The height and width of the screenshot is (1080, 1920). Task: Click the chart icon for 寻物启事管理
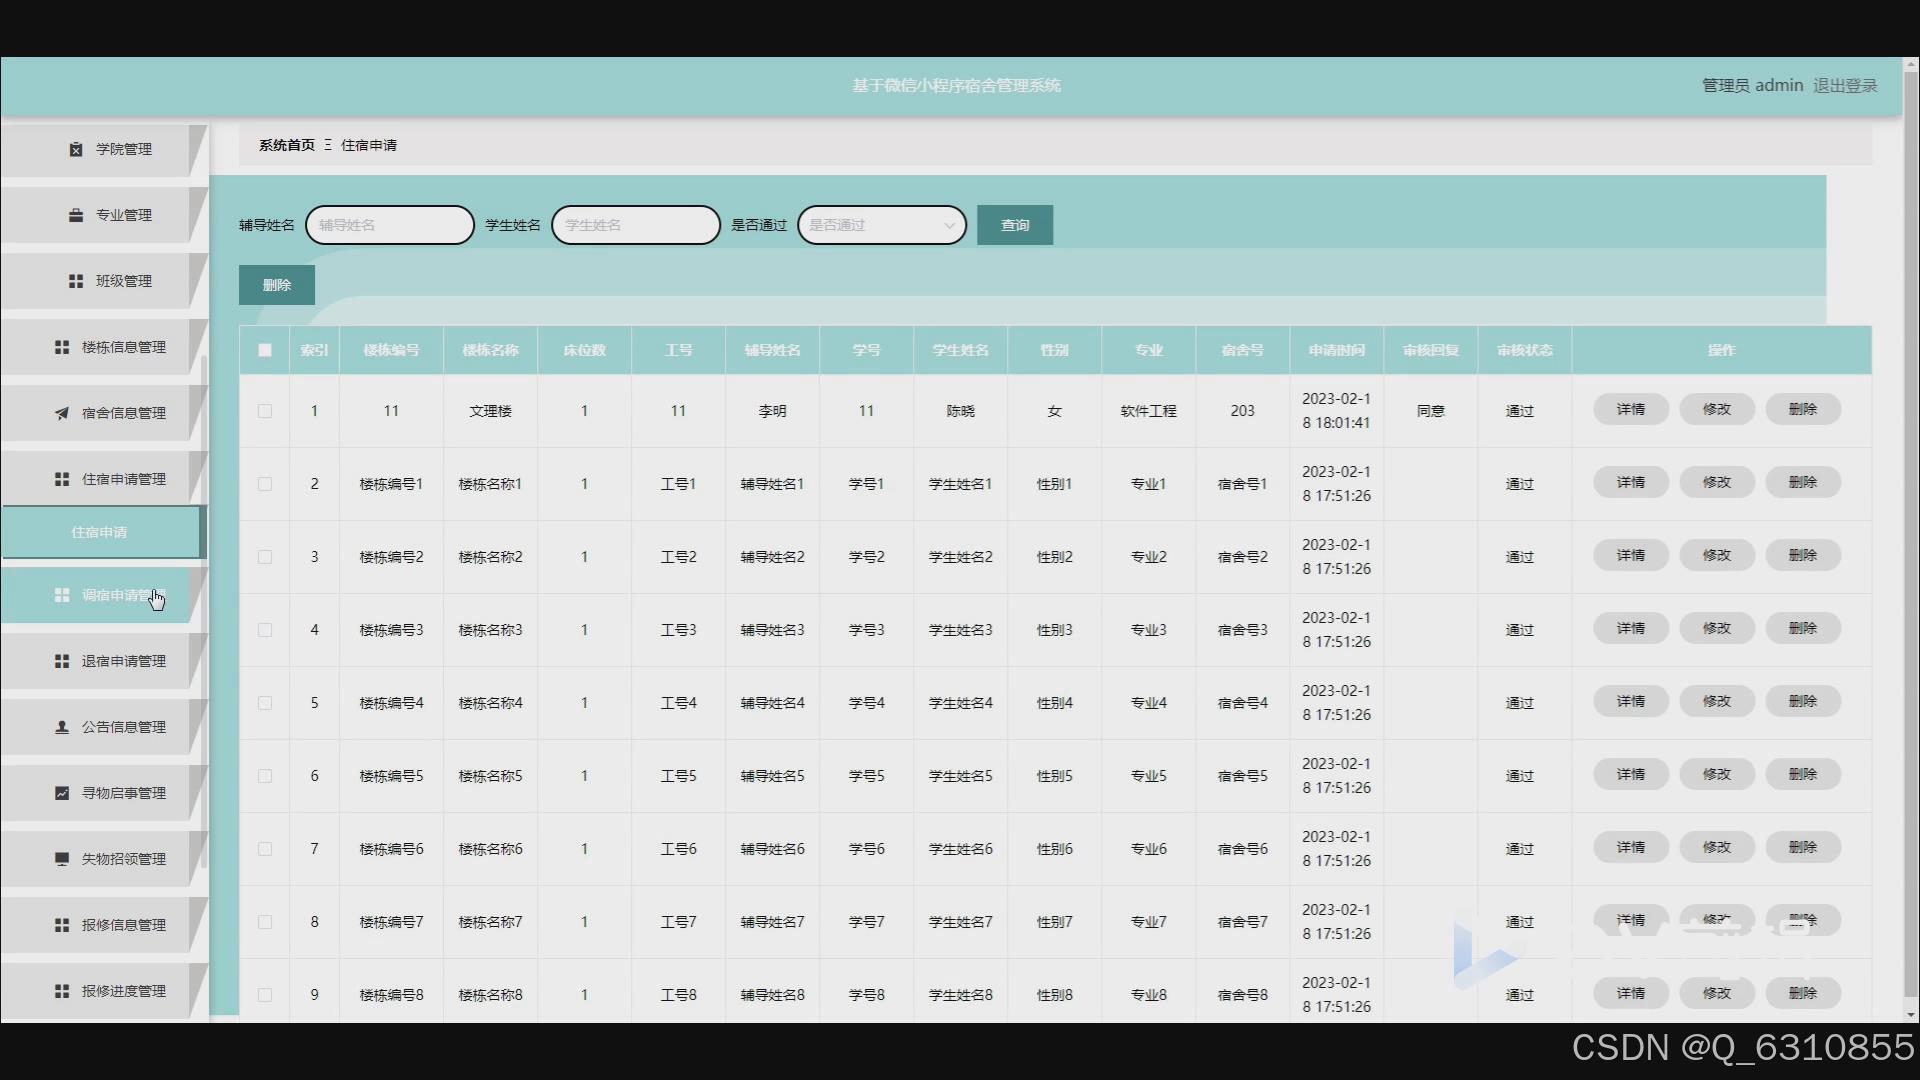[62, 793]
